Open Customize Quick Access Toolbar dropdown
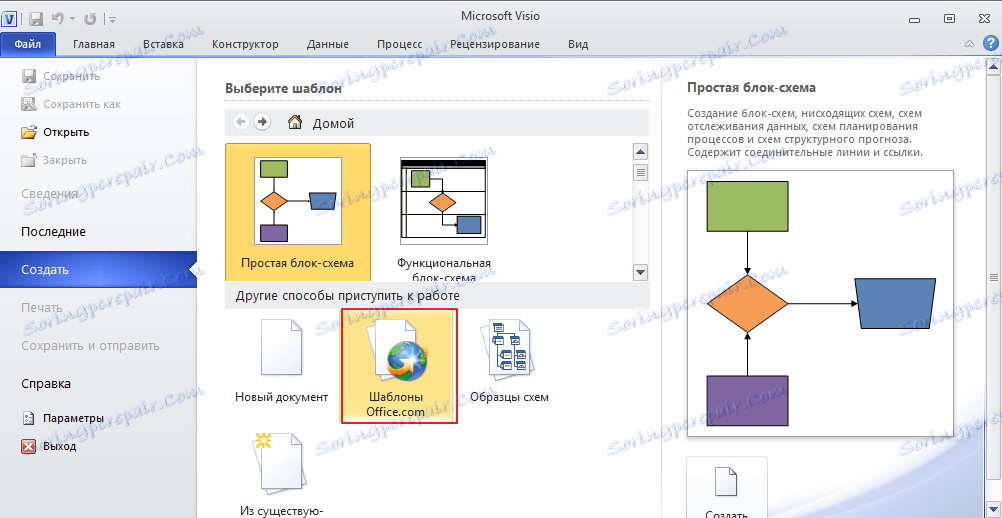The width and height of the screenshot is (1002, 518). click(x=112, y=20)
